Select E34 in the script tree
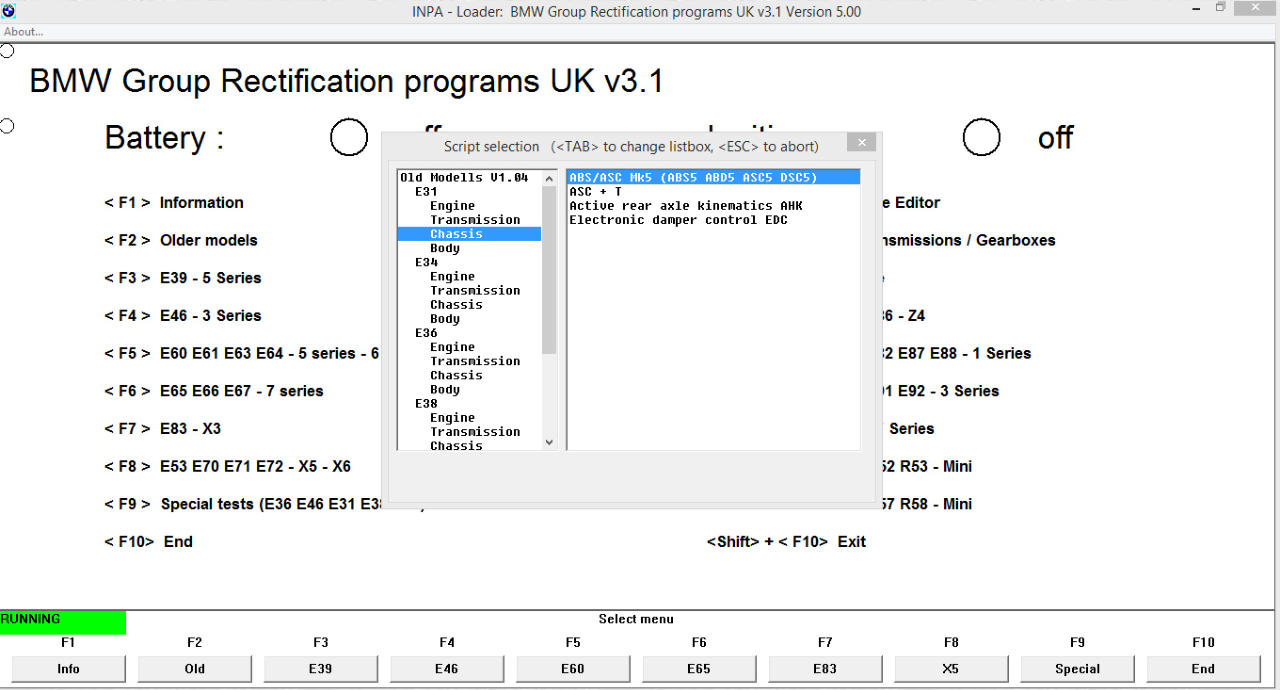Screen dimensions: 1280x690 coord(426,262)
